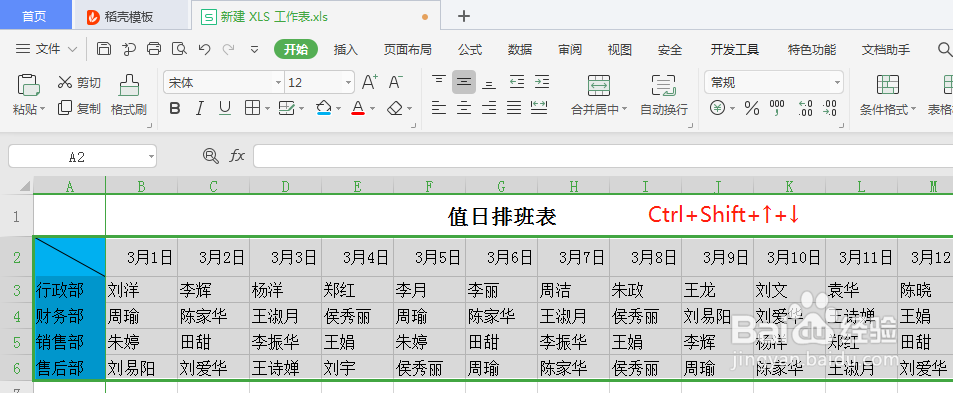Click the zoom lookup icon beside fx
Image resolution: width=953 pixels, height=393 pixels.
(210, 156)
